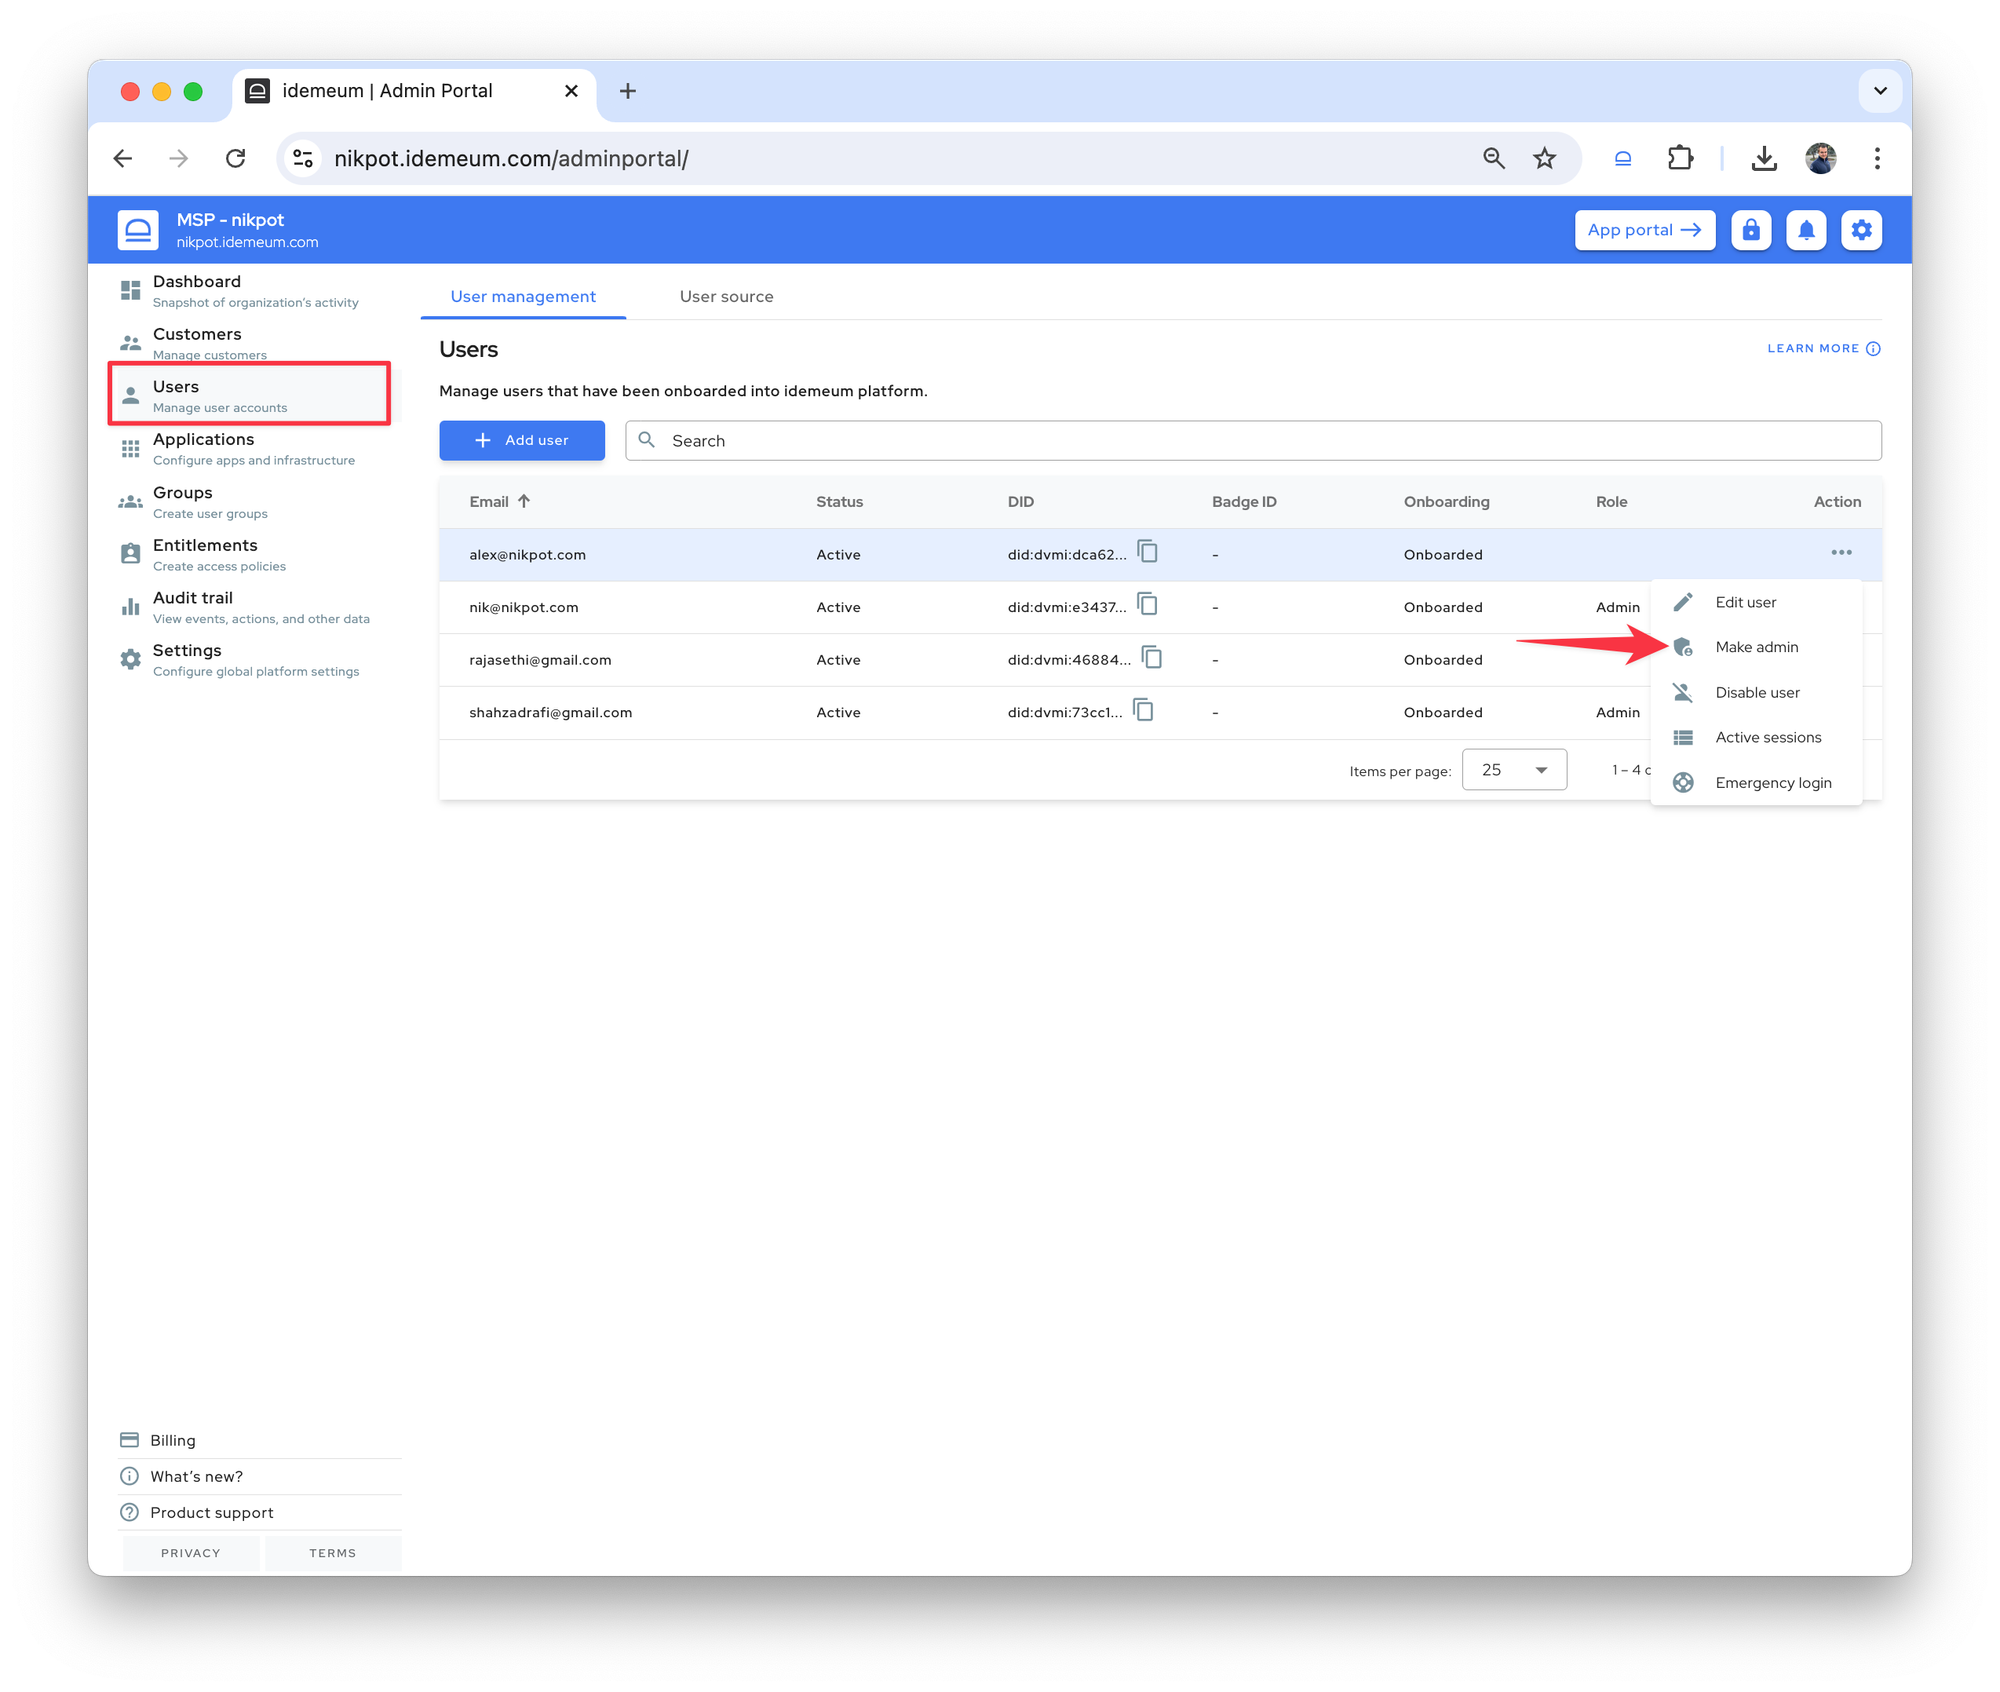
Task: Copy DID for alex@nikpot.com
Action: click(x=1148, y=552)
